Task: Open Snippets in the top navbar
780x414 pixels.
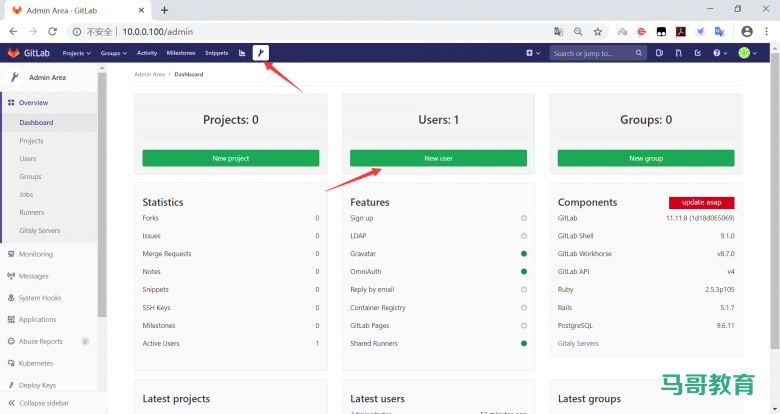Action: coord(216,53)
